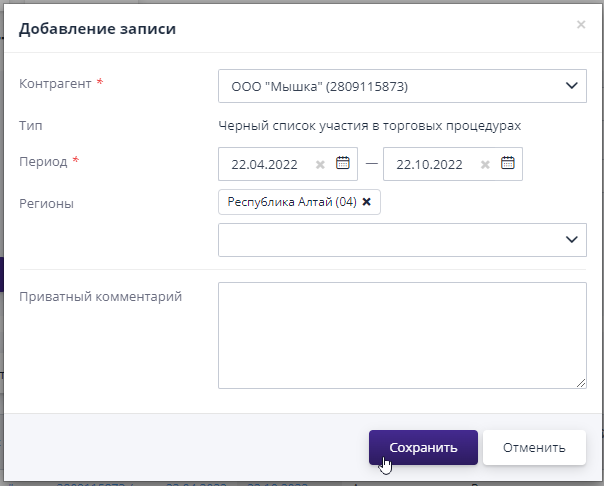
Task: Expand the Контрагент dropdown arrow
Action: 571,86
